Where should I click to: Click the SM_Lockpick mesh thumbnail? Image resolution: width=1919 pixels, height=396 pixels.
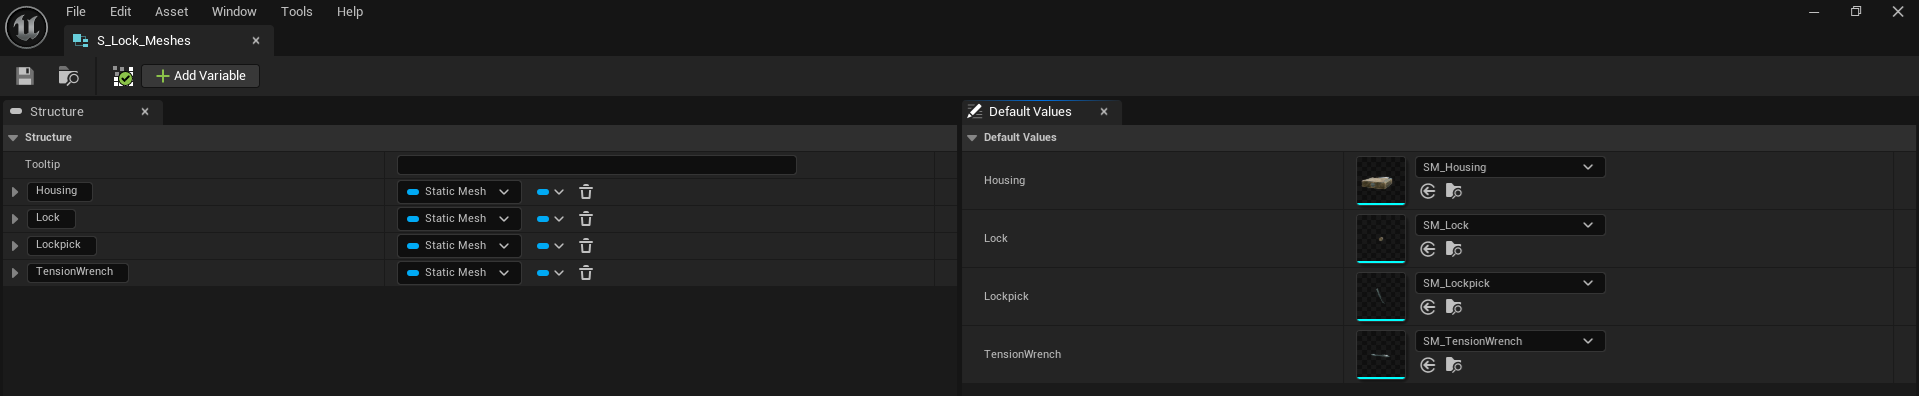pyautogui.click(x=1381, y=297)
